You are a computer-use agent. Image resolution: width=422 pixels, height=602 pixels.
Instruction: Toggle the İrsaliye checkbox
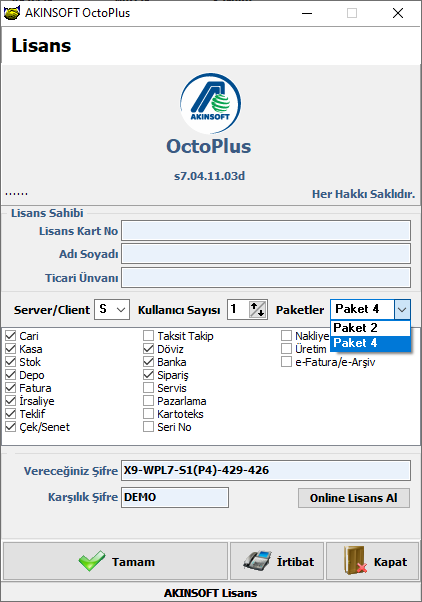10,401
